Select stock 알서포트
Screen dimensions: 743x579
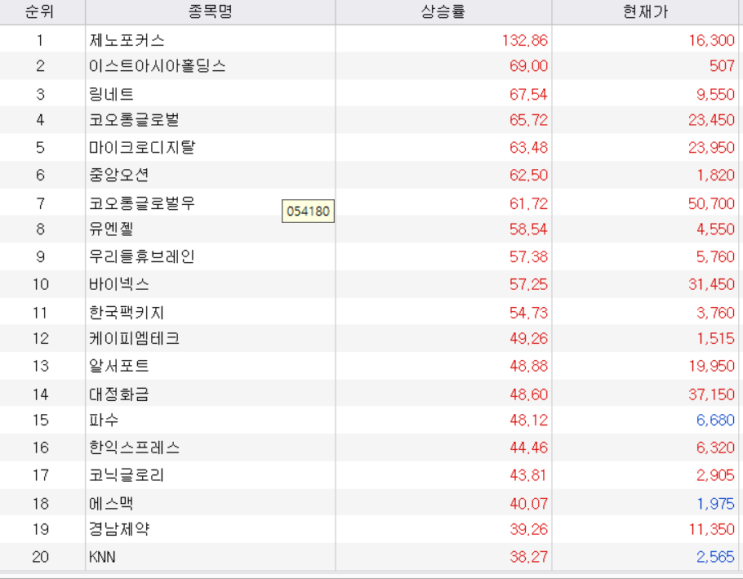[x=119, y=366]
